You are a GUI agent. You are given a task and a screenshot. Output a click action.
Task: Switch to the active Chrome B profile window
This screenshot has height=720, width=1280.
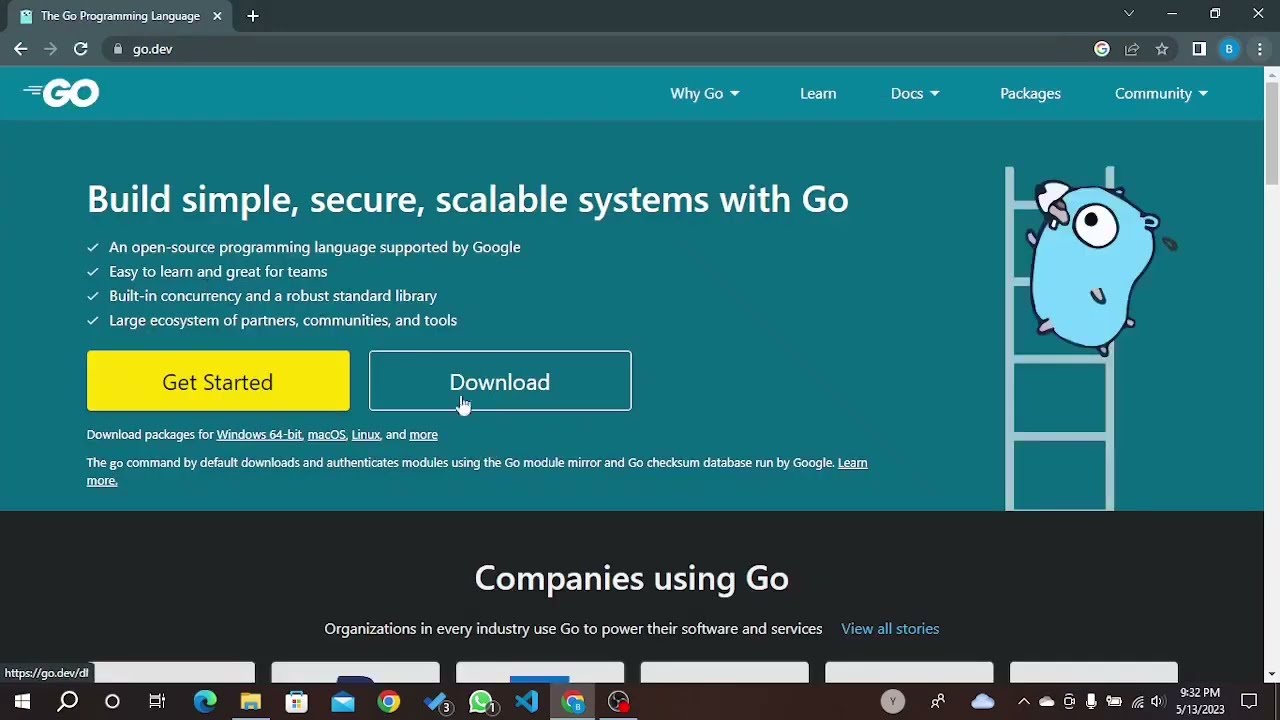573,702
